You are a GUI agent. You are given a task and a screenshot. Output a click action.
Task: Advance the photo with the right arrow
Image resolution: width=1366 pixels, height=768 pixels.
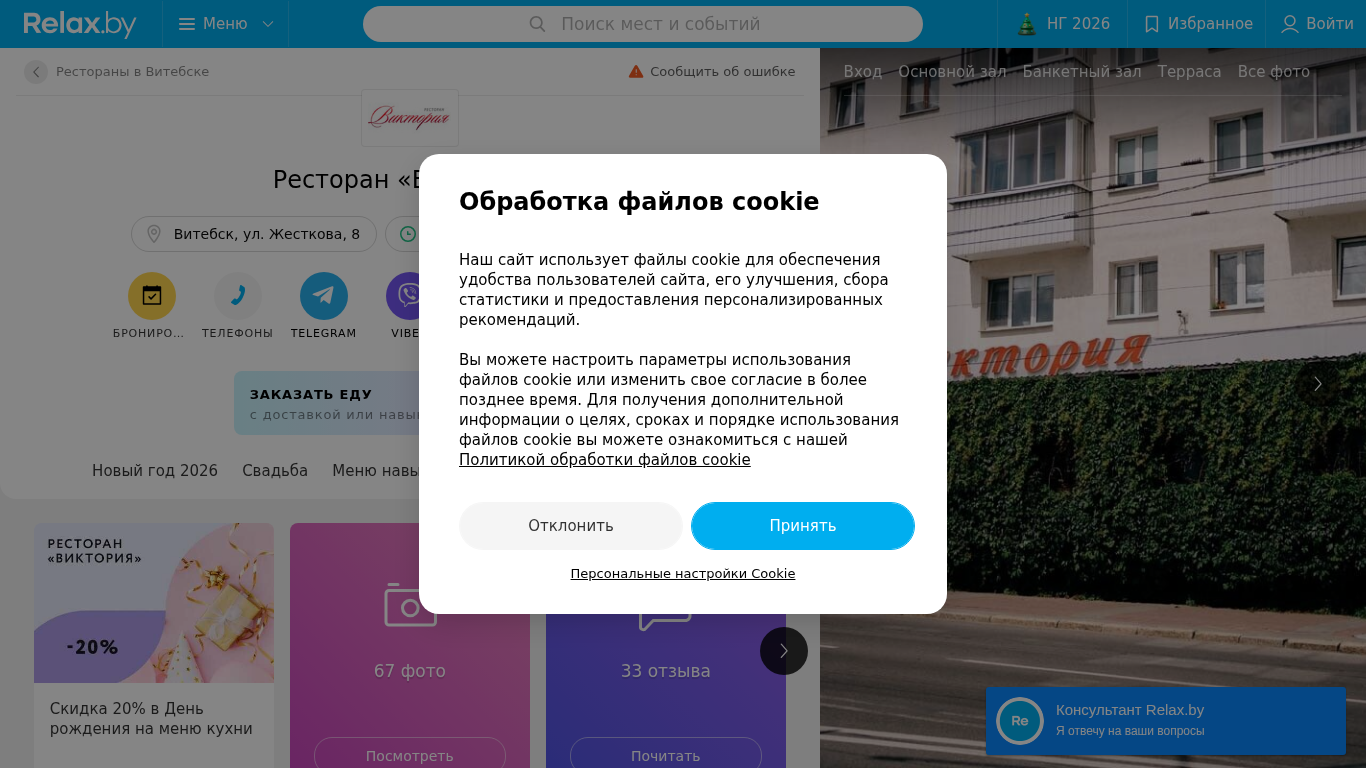[1318, 384]
